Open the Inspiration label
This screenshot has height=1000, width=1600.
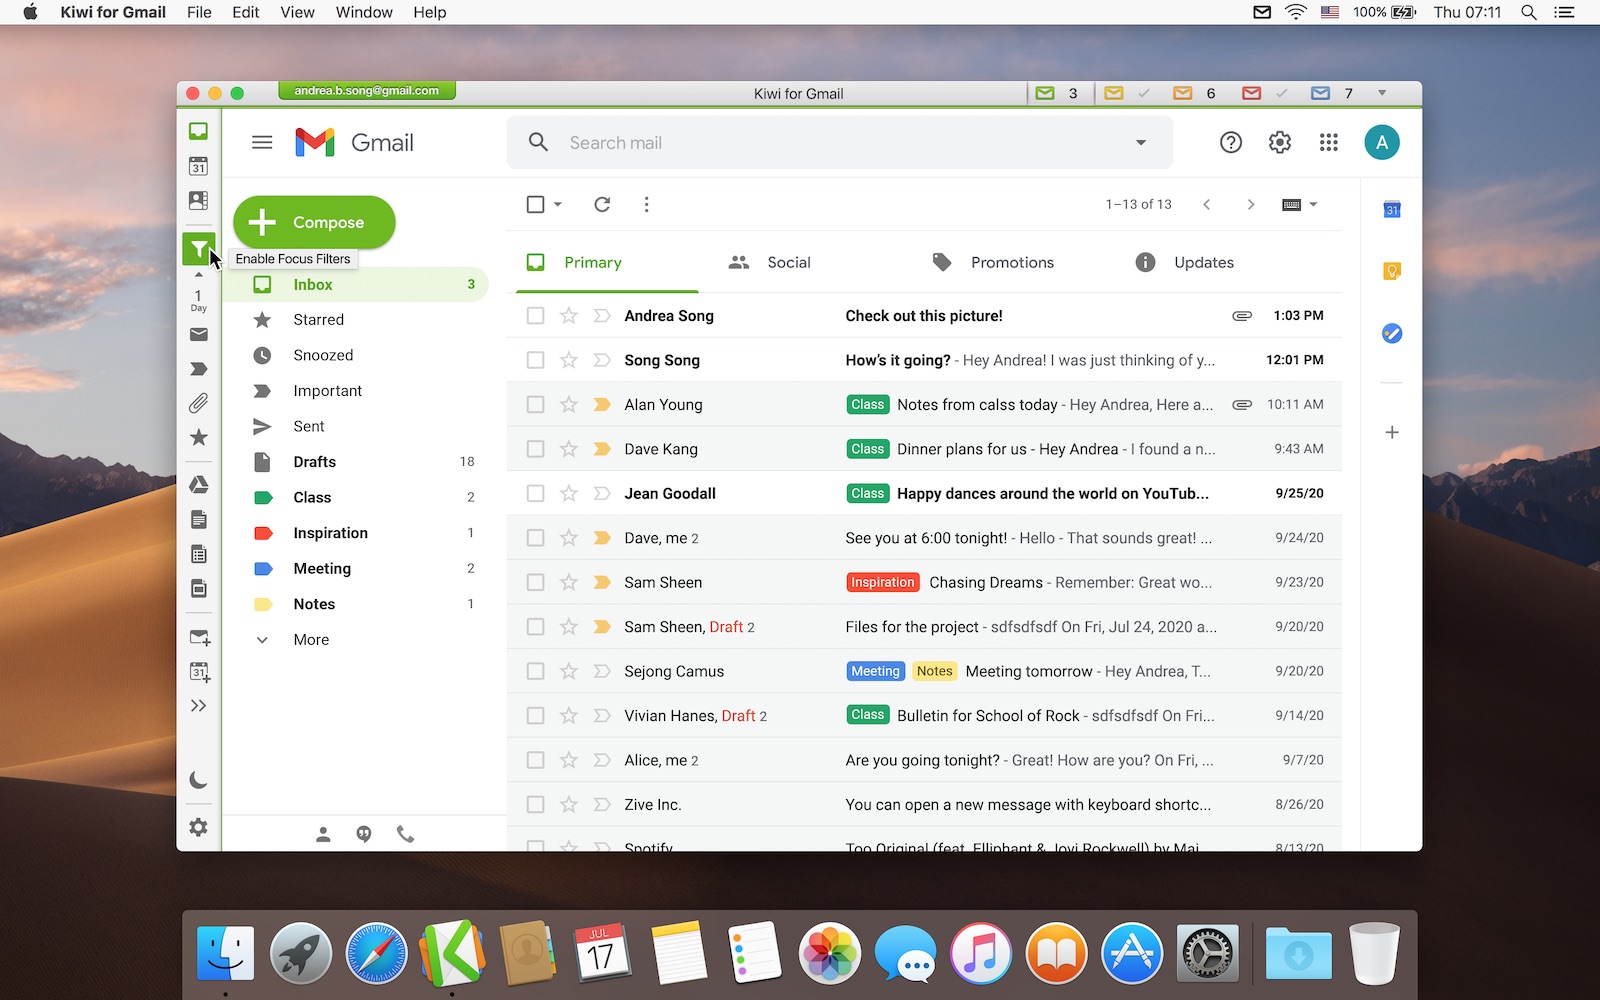(355, 533)
